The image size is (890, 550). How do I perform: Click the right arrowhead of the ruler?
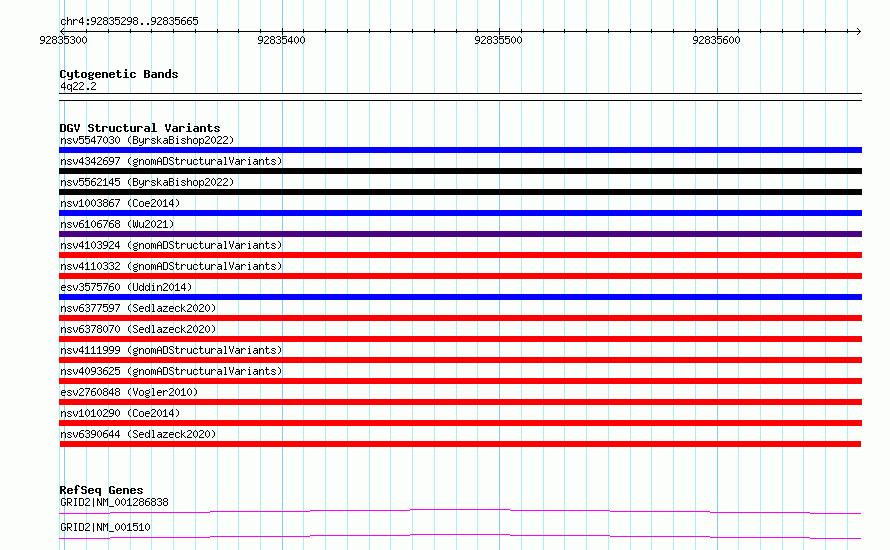pos(858,31)
